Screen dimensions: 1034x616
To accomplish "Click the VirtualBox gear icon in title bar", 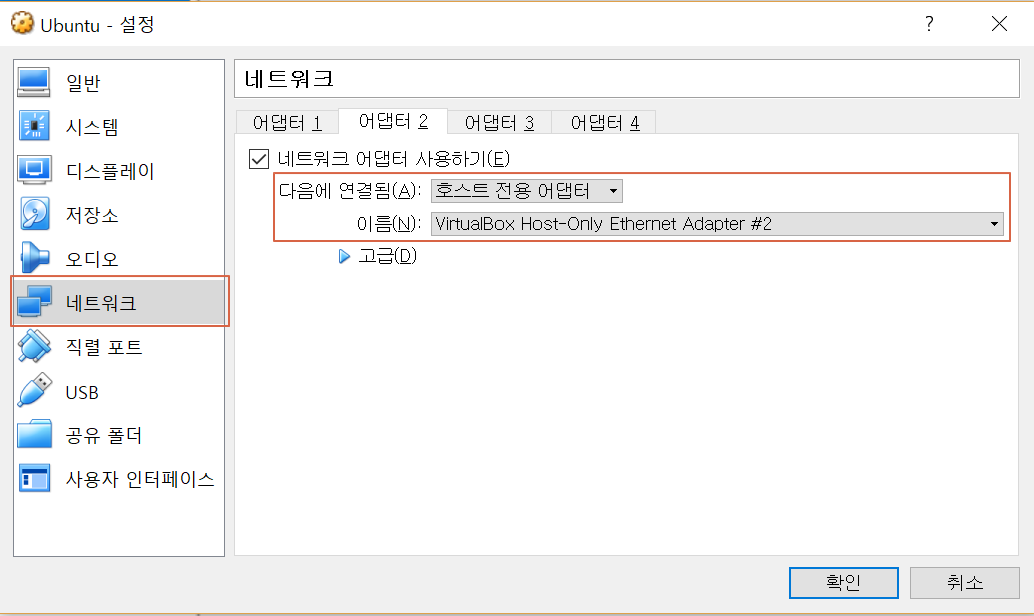I will pyautogui.click(x=22, y=23).
